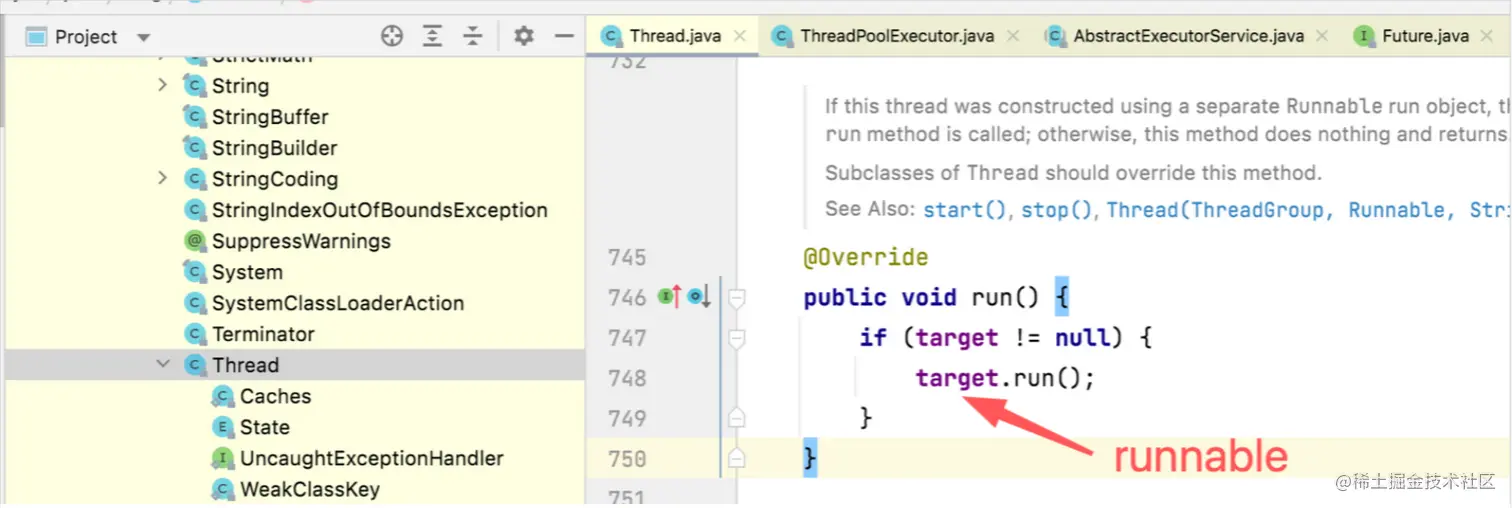Screen dimensions: 1512x508
Task: Click the class icon beside Terminator
Action: tap(195, 334)
